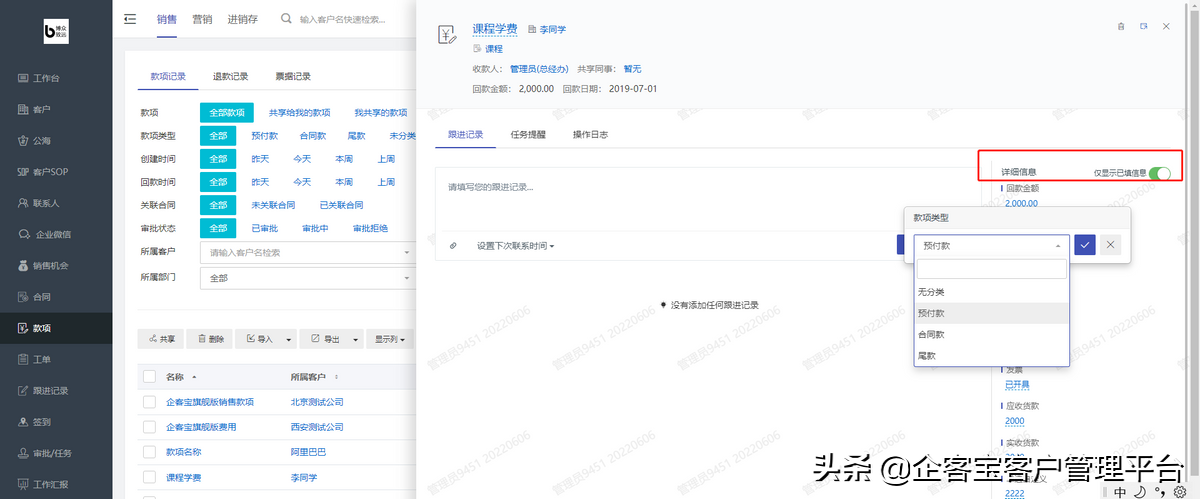Open the 所属客户 search dropdown

[x=307, y=252]
